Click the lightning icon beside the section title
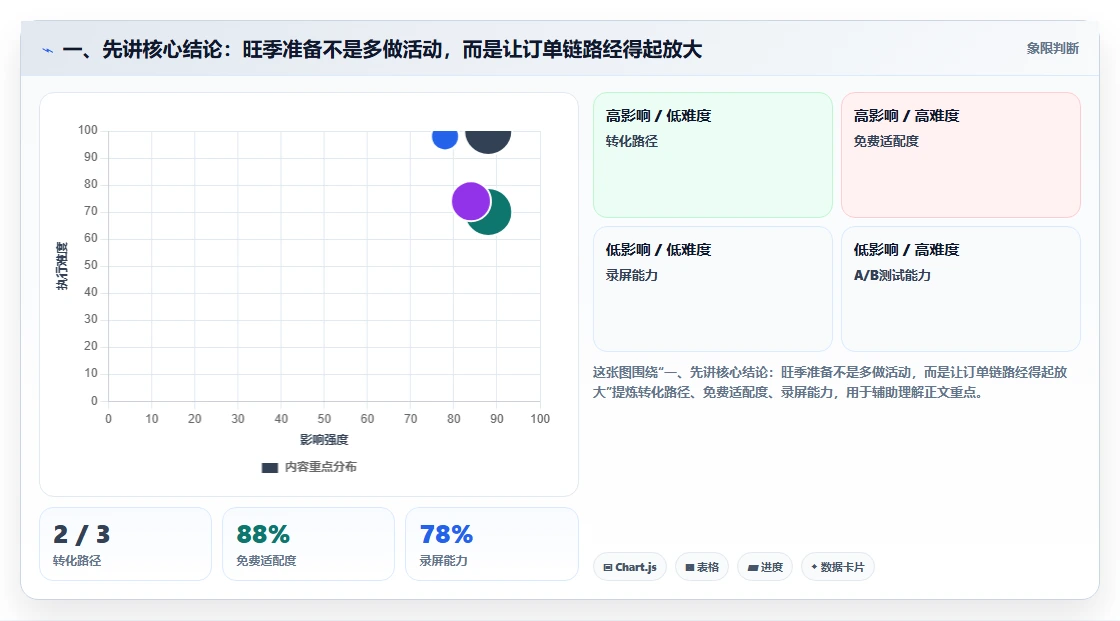 48,50
